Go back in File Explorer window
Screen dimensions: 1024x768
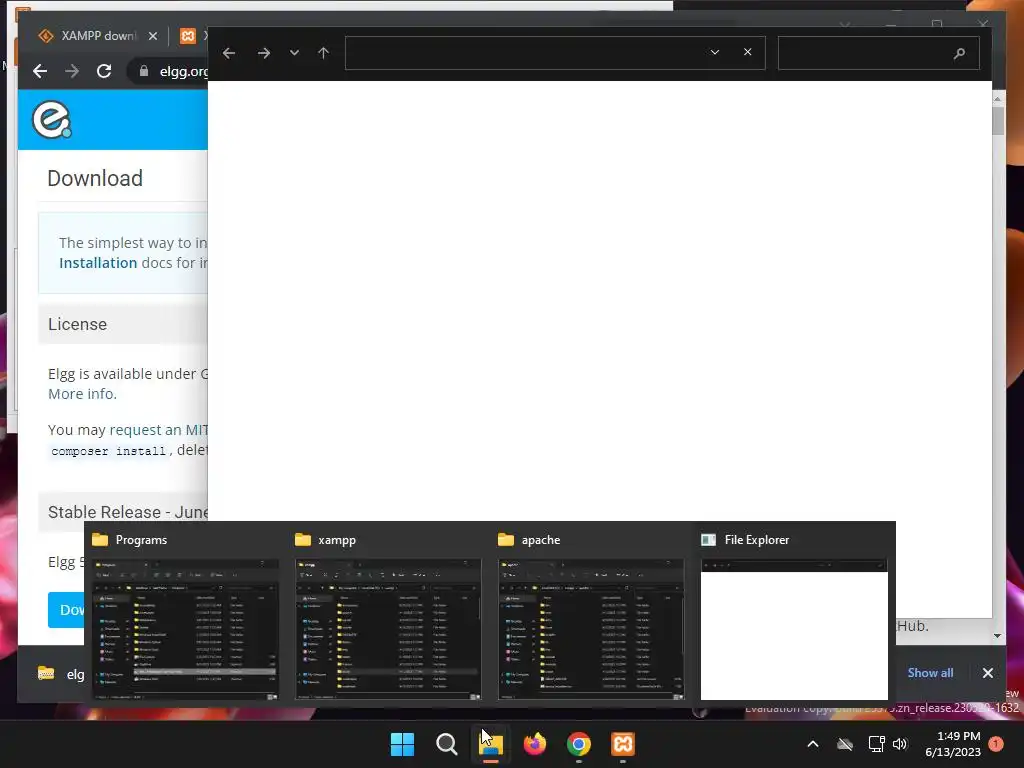(x=229, y=53)
